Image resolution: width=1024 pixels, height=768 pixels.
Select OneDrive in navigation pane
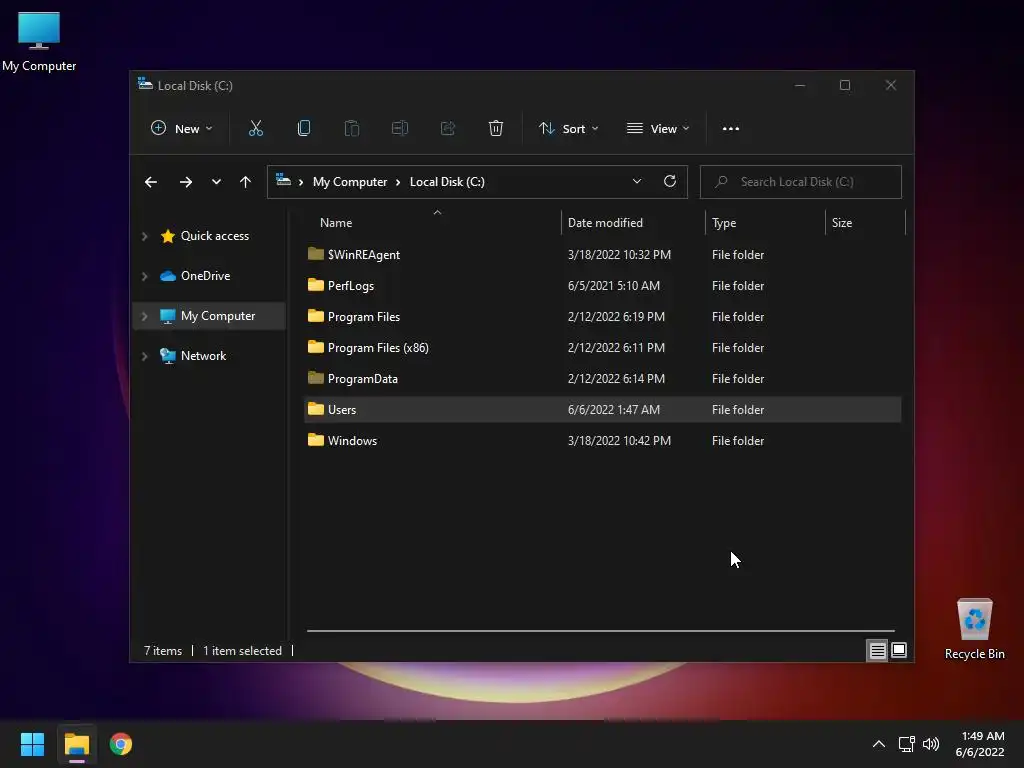205,276
